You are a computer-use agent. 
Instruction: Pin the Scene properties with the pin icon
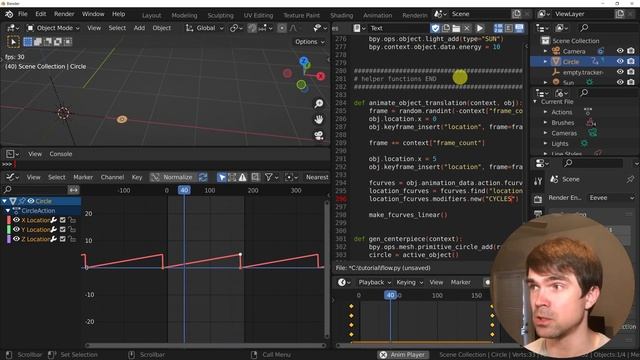(x=631, y=179)
